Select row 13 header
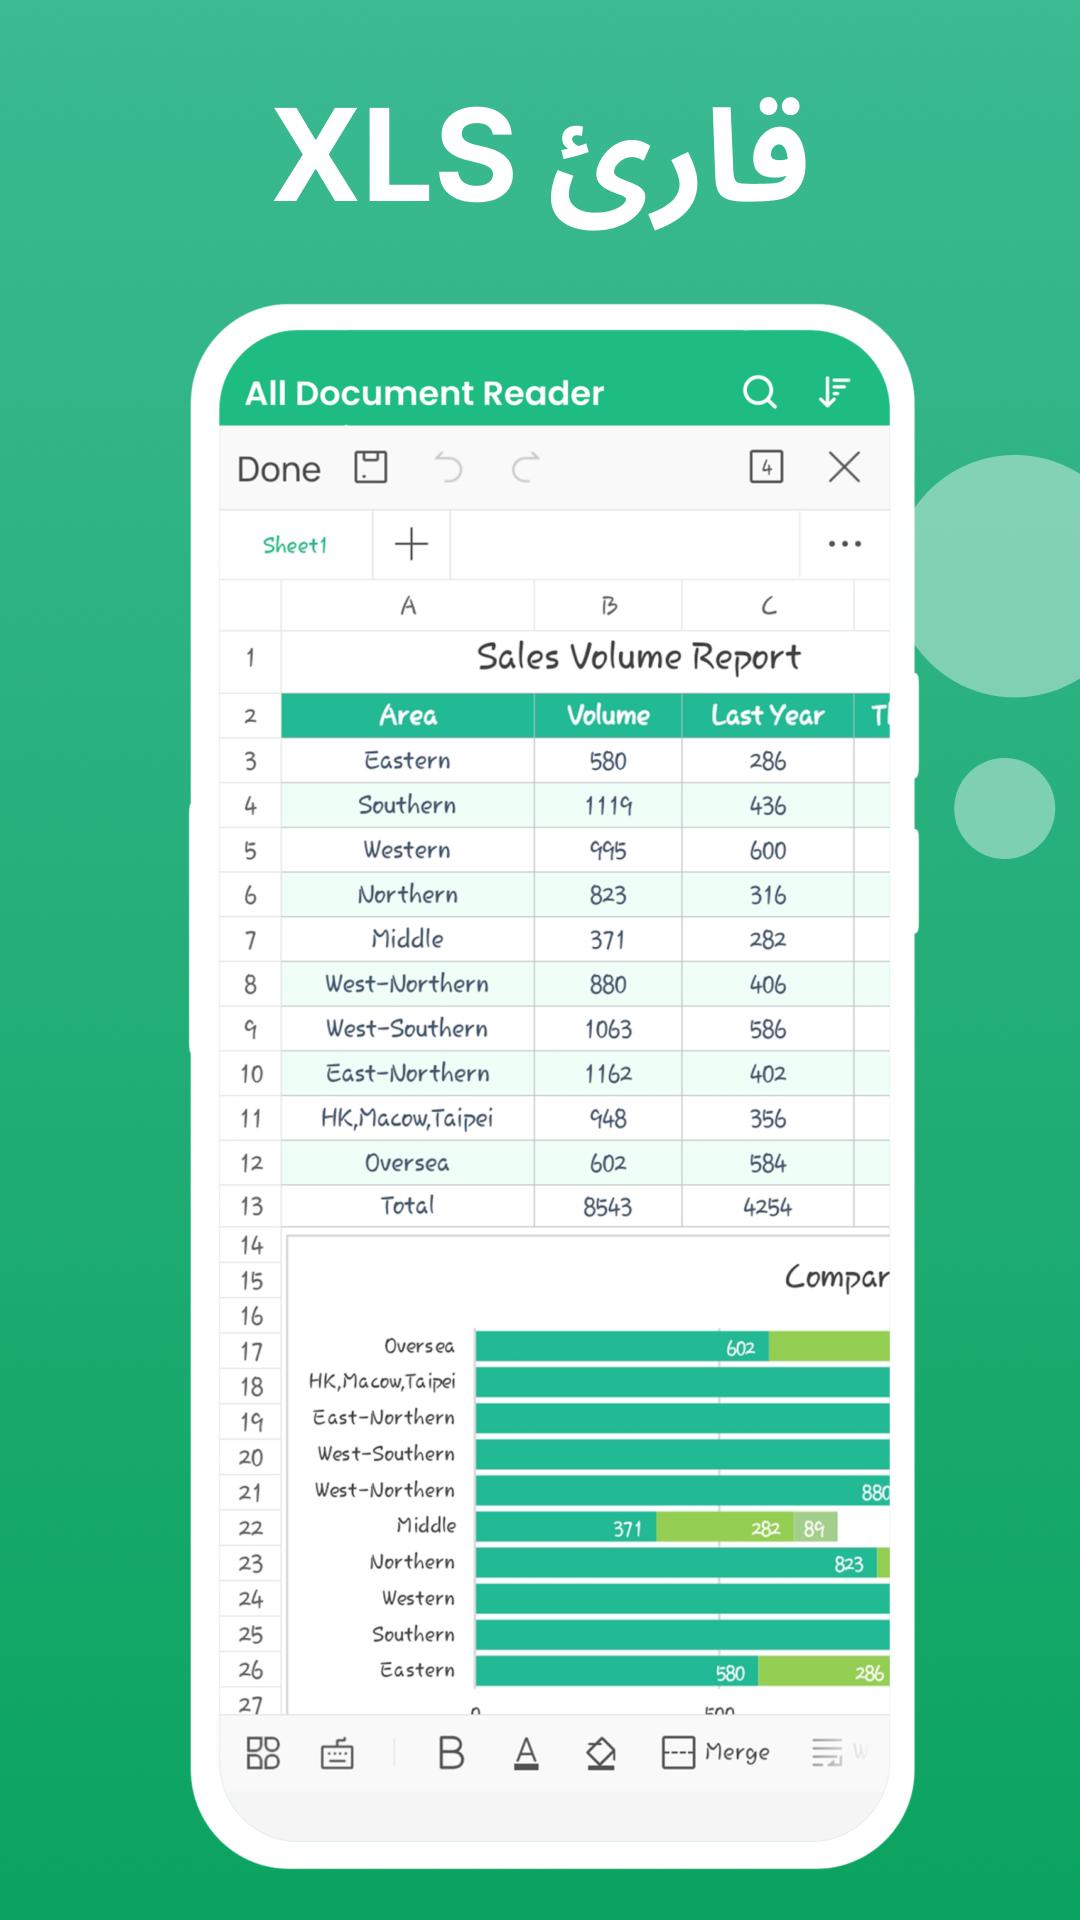This screenshot has height=1920, width=1080. point(250,1206)
